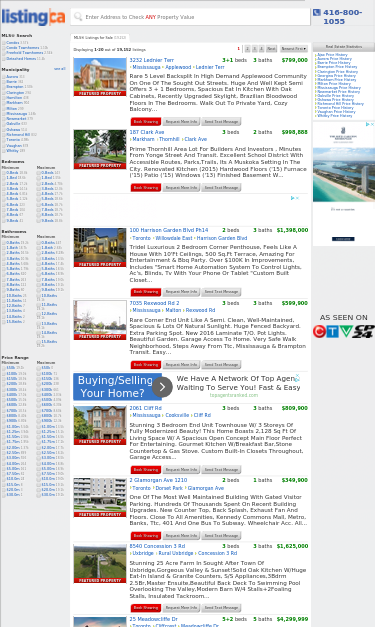
Task: Open the Newest First sort dropdown
Action: (294, 49)
